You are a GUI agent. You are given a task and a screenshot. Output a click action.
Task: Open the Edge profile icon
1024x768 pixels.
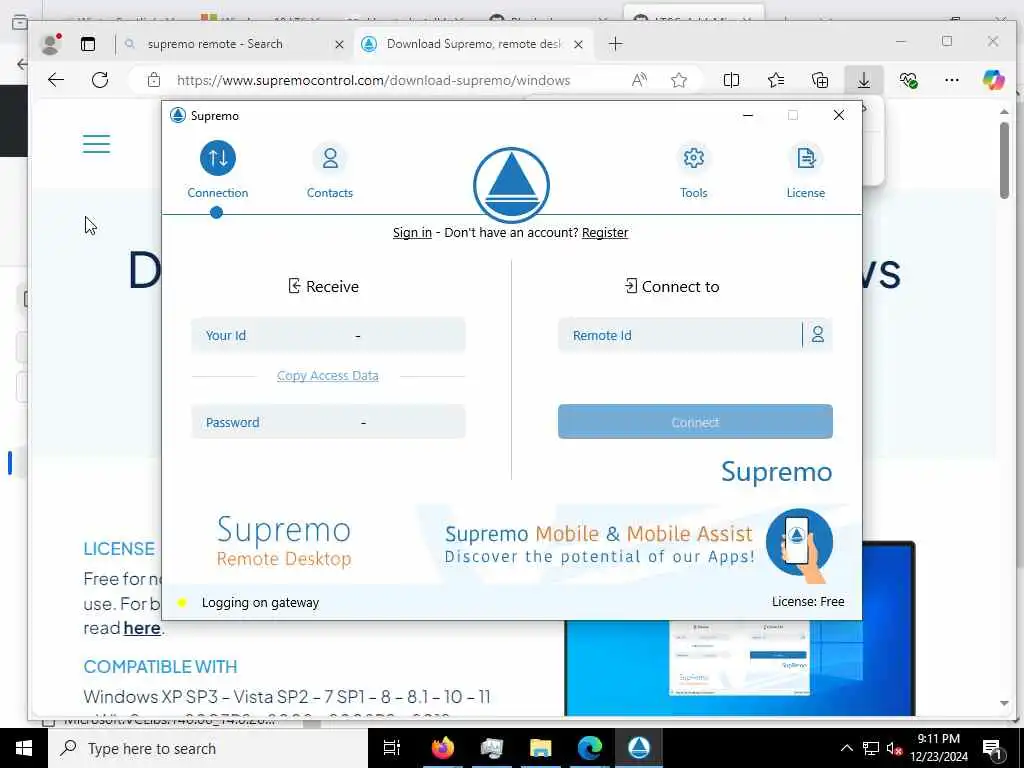coord(50,44)
